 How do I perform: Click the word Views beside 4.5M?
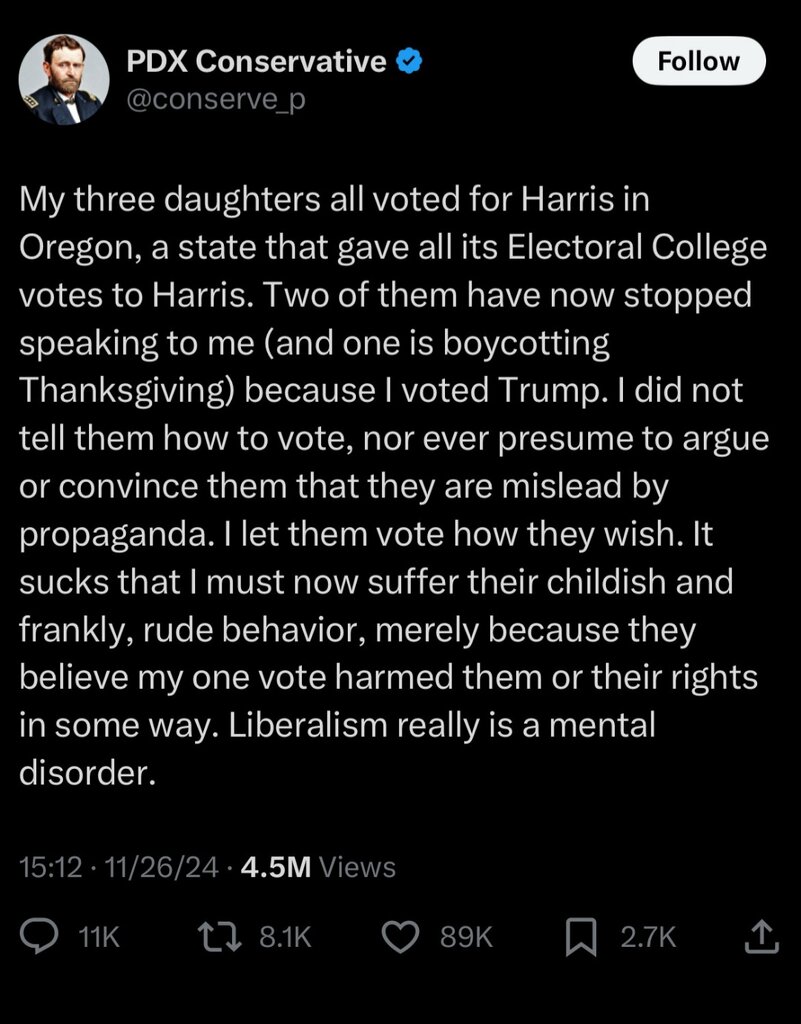click(358, 867)
